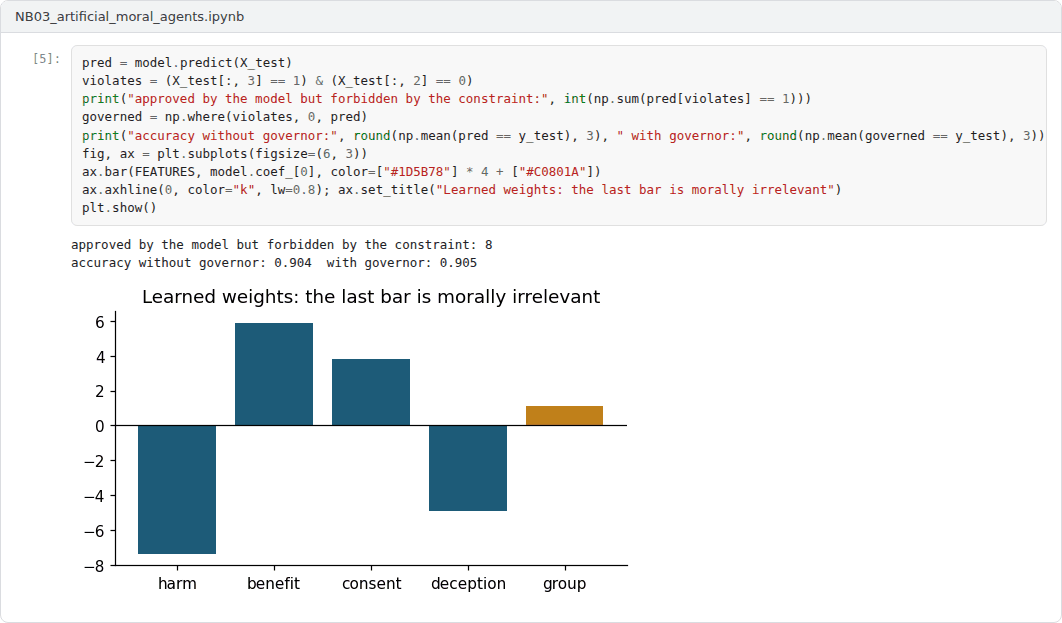Viewport: 1062px width, 623px height.
Task: Place cursor on pred = model.predict line
Action: 187,62
